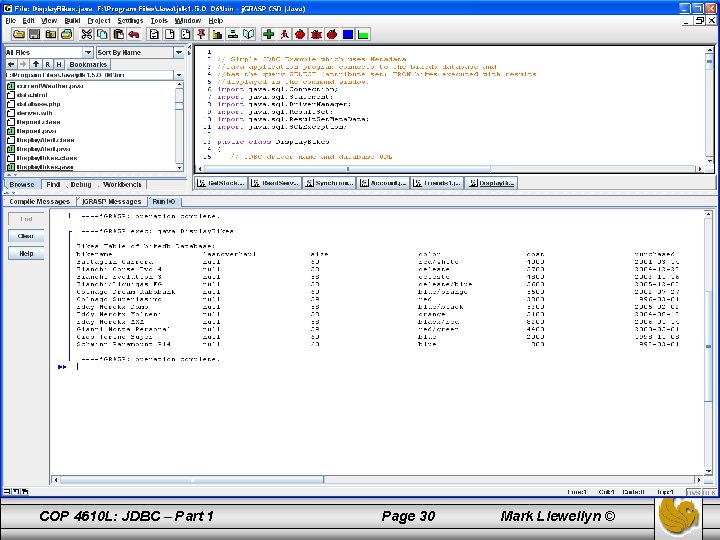Select the GetStock window button
Image resolution: width=720 pixels, height=540 pixels.
point(221,184)
